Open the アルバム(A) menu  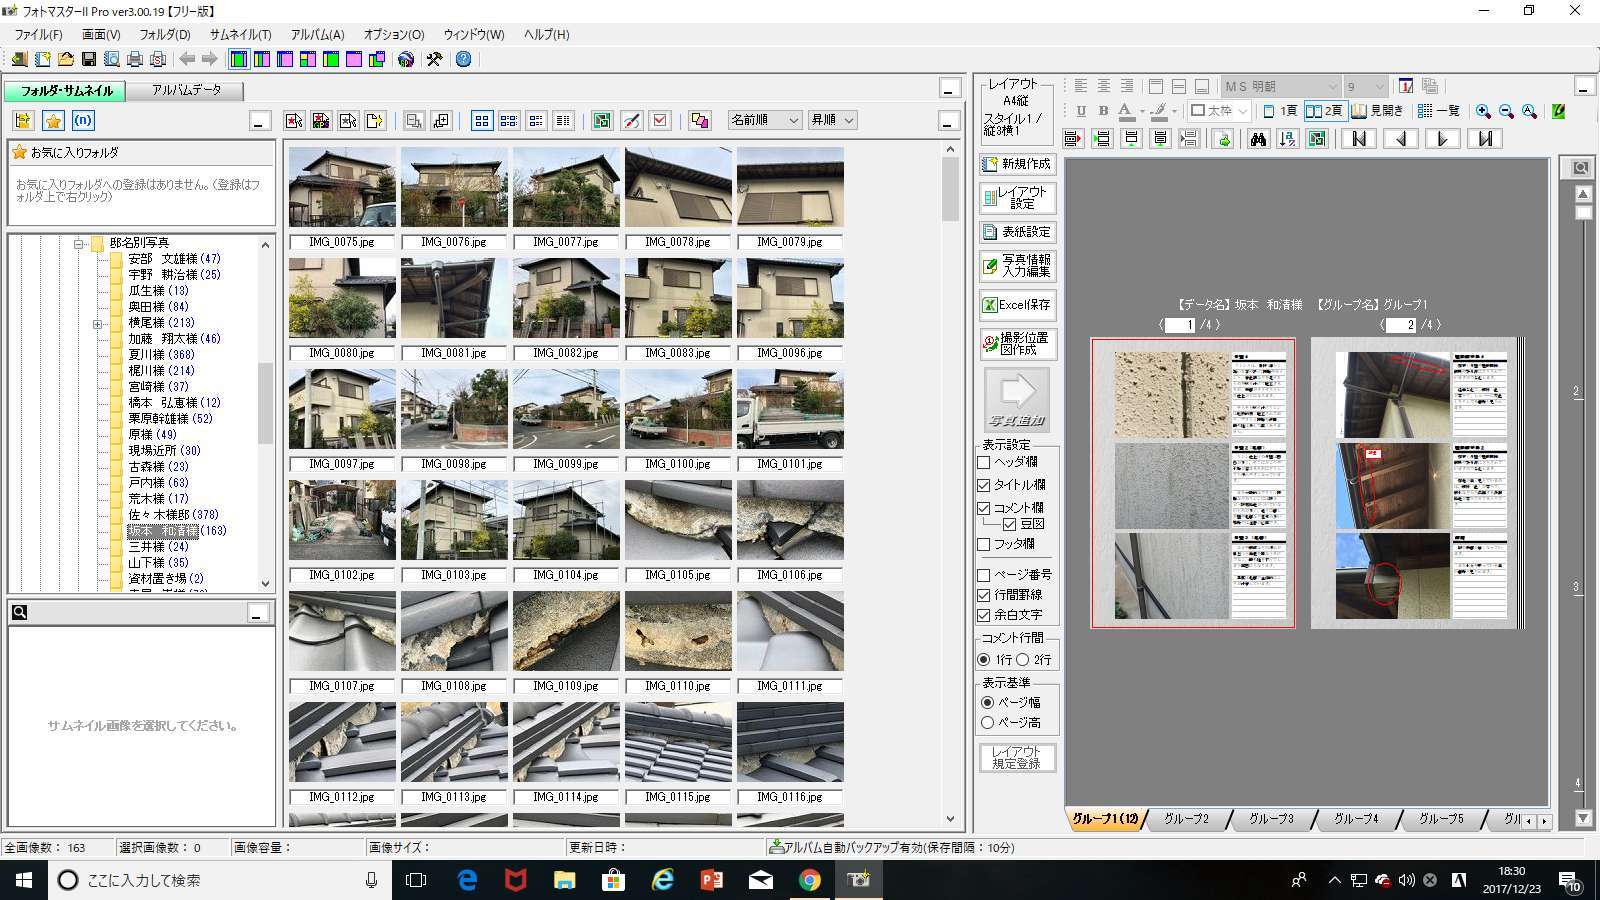click(x=317, y=34)
